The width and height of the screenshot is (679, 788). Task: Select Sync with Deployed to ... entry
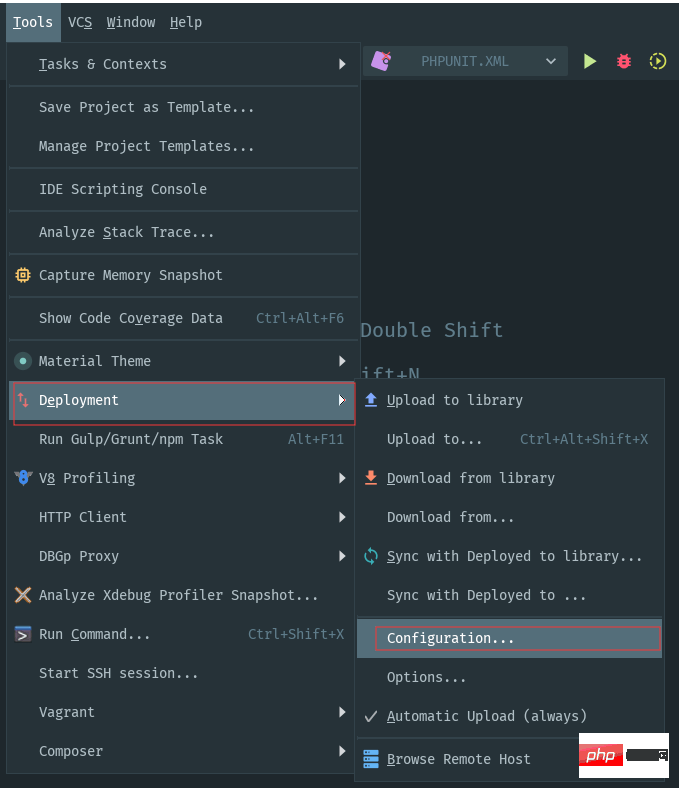[x=510, y=595]
